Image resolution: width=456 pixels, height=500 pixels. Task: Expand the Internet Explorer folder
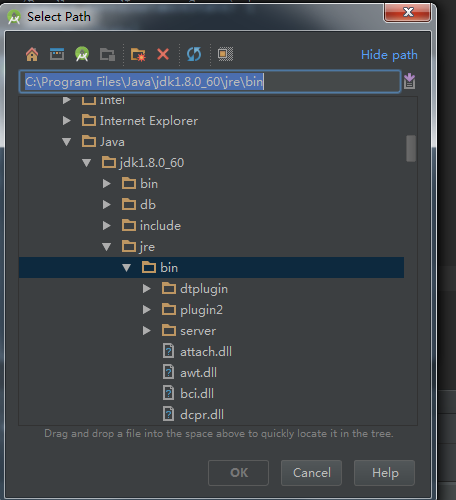point(67,121)
